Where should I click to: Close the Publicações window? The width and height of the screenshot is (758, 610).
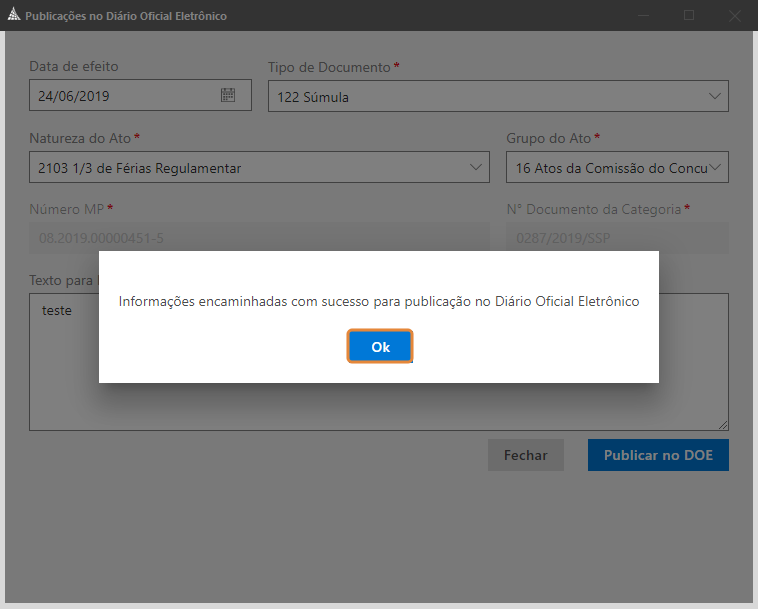pos(735,15)
